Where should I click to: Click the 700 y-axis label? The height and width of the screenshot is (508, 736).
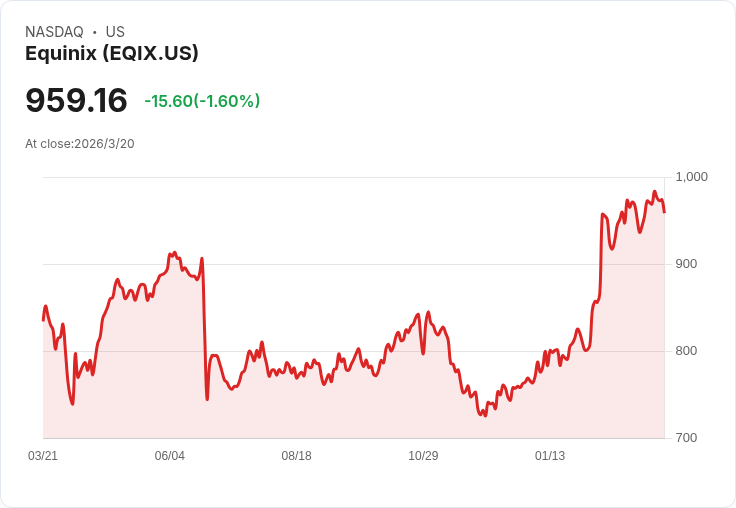[x=686, y=438]
